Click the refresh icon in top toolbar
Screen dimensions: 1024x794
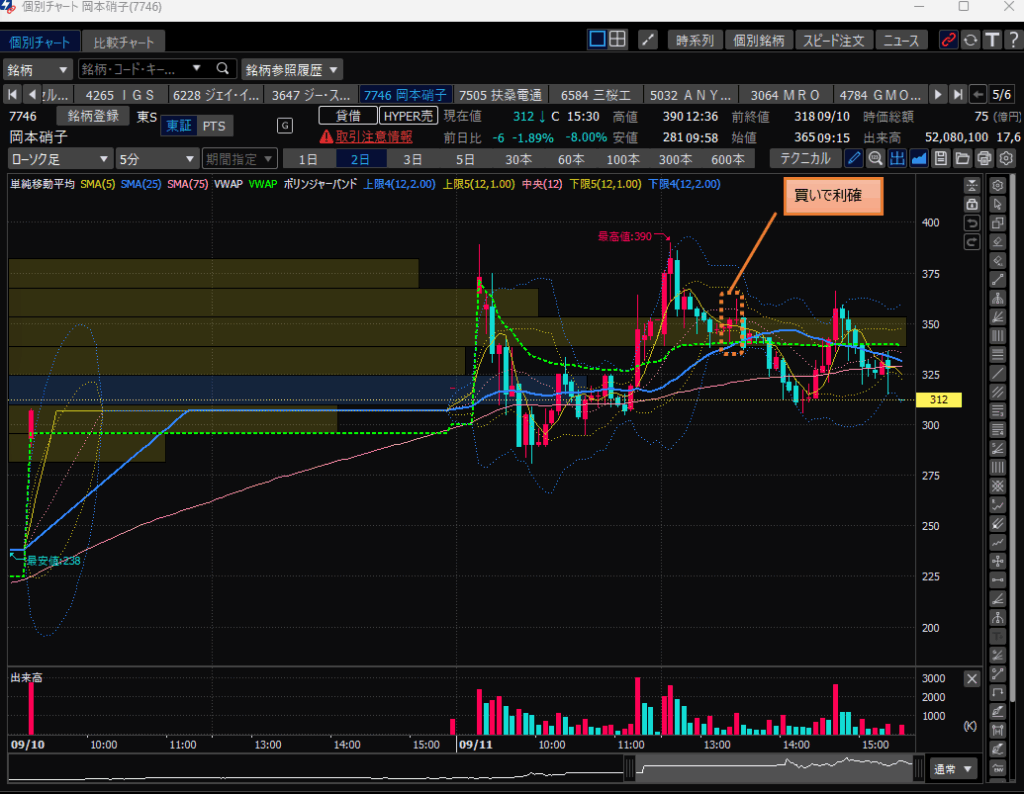pos(969,41)
